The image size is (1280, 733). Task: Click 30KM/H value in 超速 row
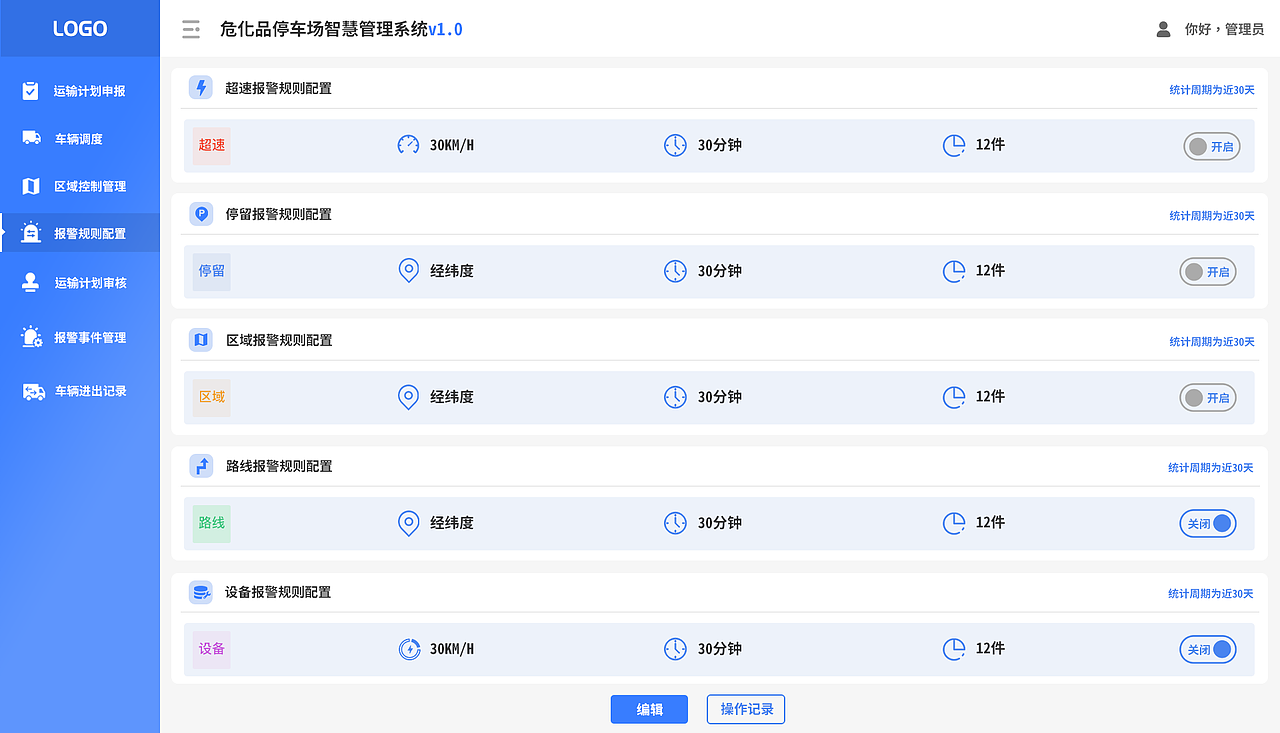452,145
